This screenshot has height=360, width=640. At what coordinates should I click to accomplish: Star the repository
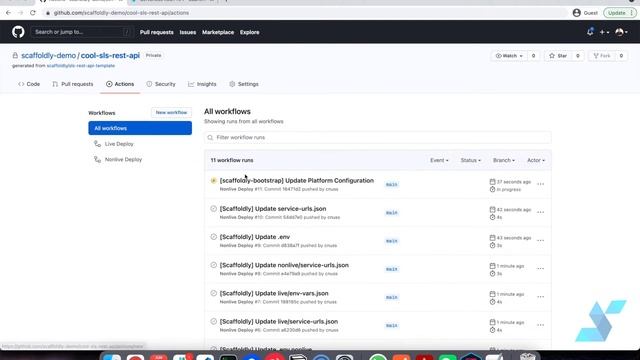click(x=558, y=56)
